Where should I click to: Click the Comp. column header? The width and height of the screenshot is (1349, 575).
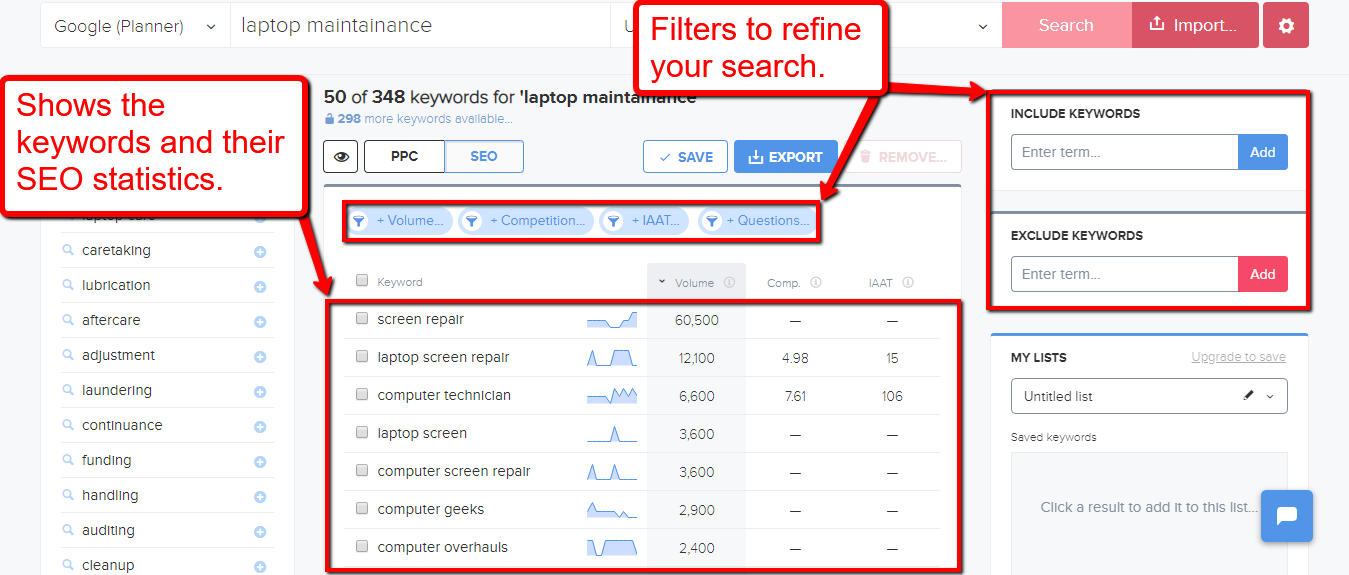[784, 283]
